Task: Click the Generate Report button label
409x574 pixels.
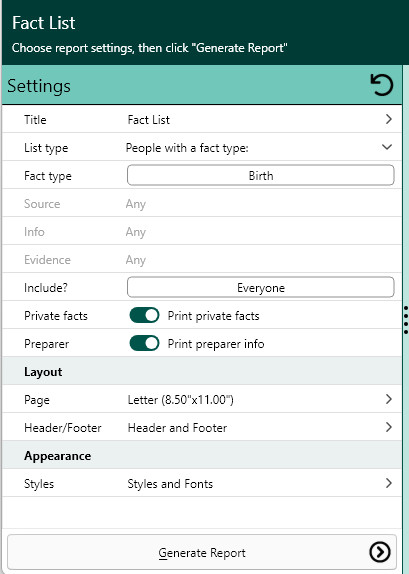Action: click(202, 553)
